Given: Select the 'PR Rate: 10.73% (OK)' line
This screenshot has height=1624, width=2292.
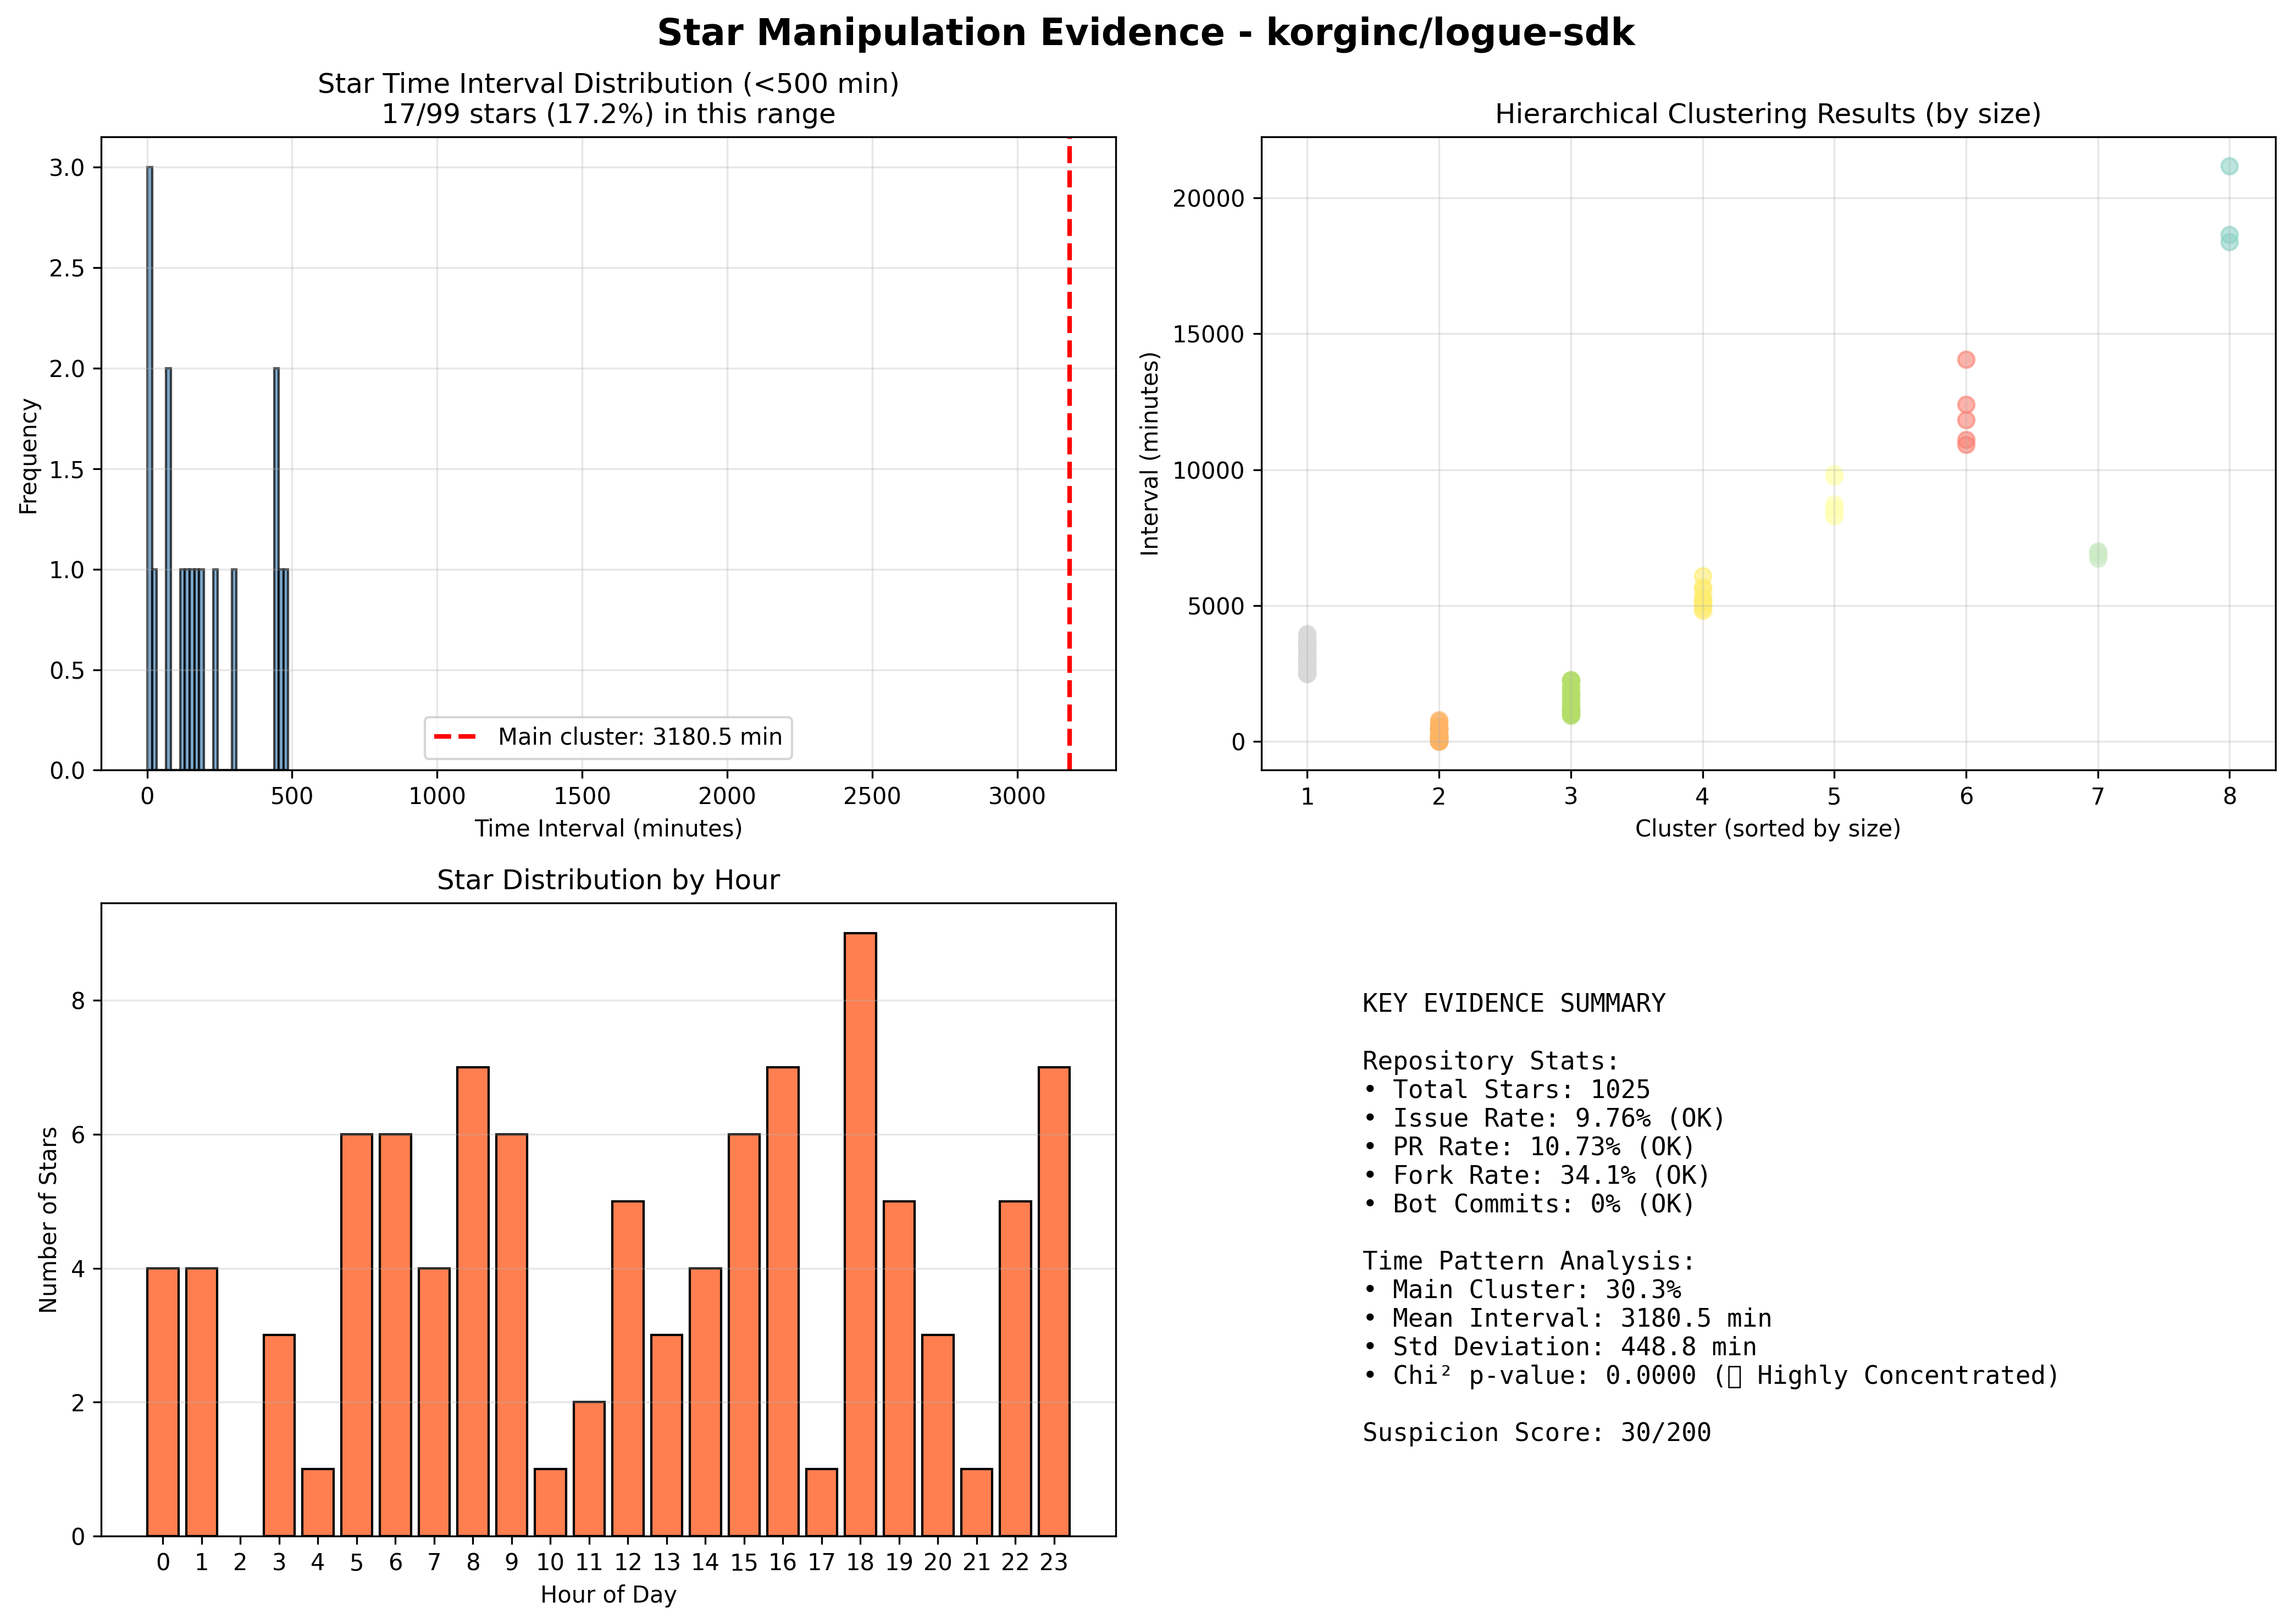Looking at the screenshot, I should pyautogui.click(x=1529, y=1147).
